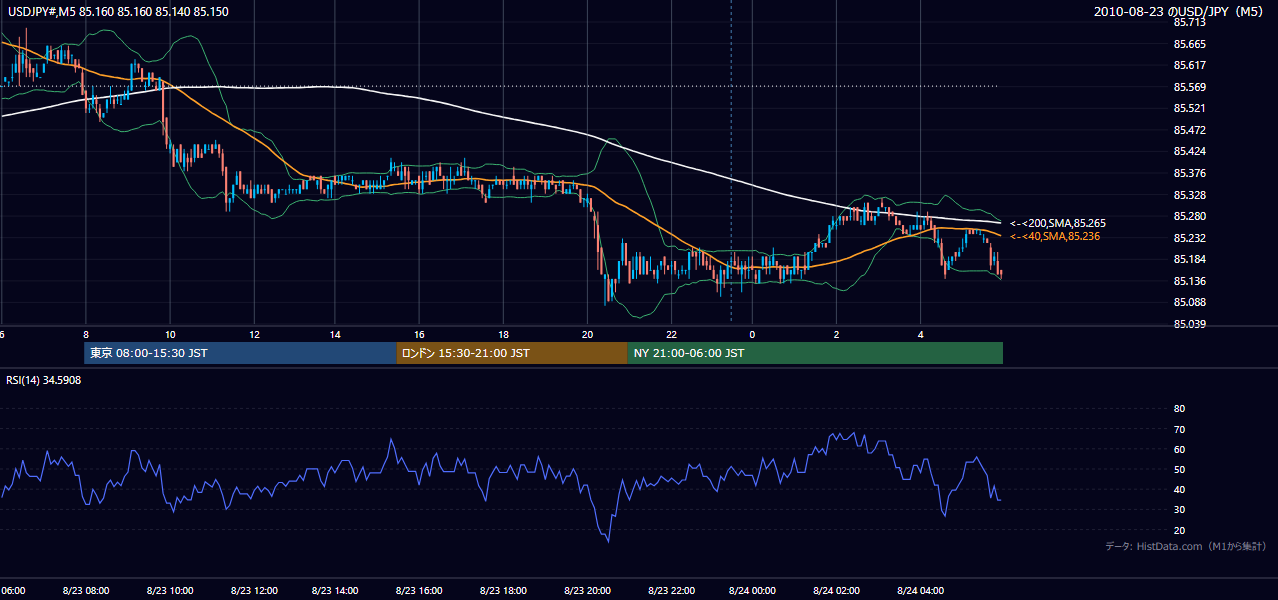The image size is (1278, 600).
Task: Click RSI scale value 80
Action: coord(1179,409)
